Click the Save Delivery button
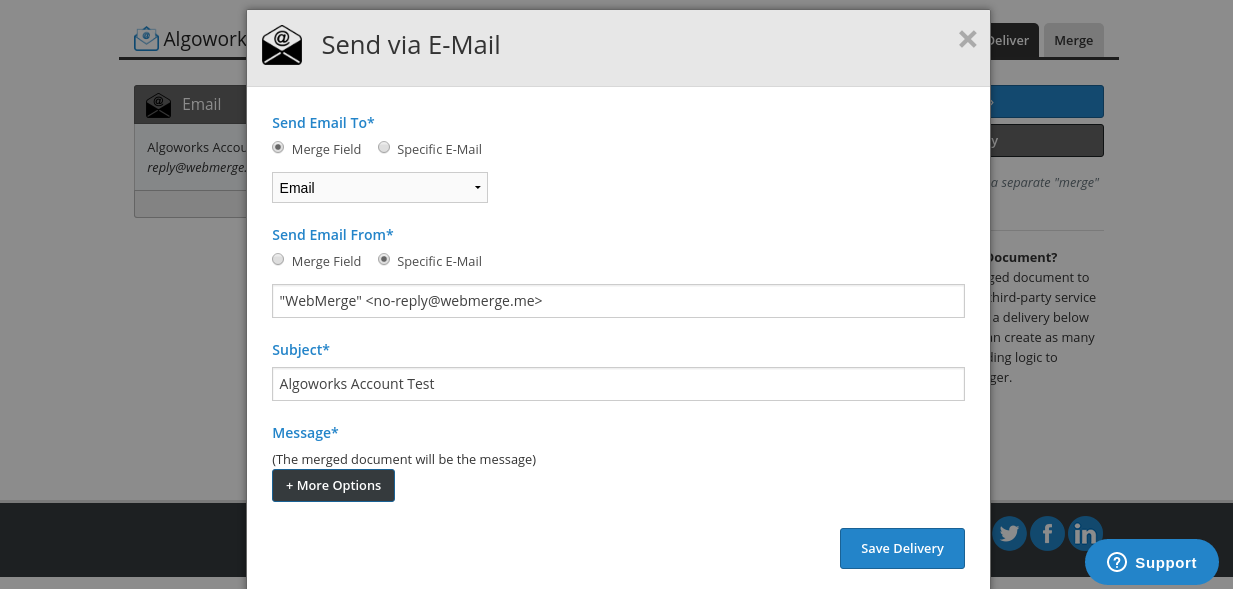Screen dimensions: 1233x589 coord(902,548)
